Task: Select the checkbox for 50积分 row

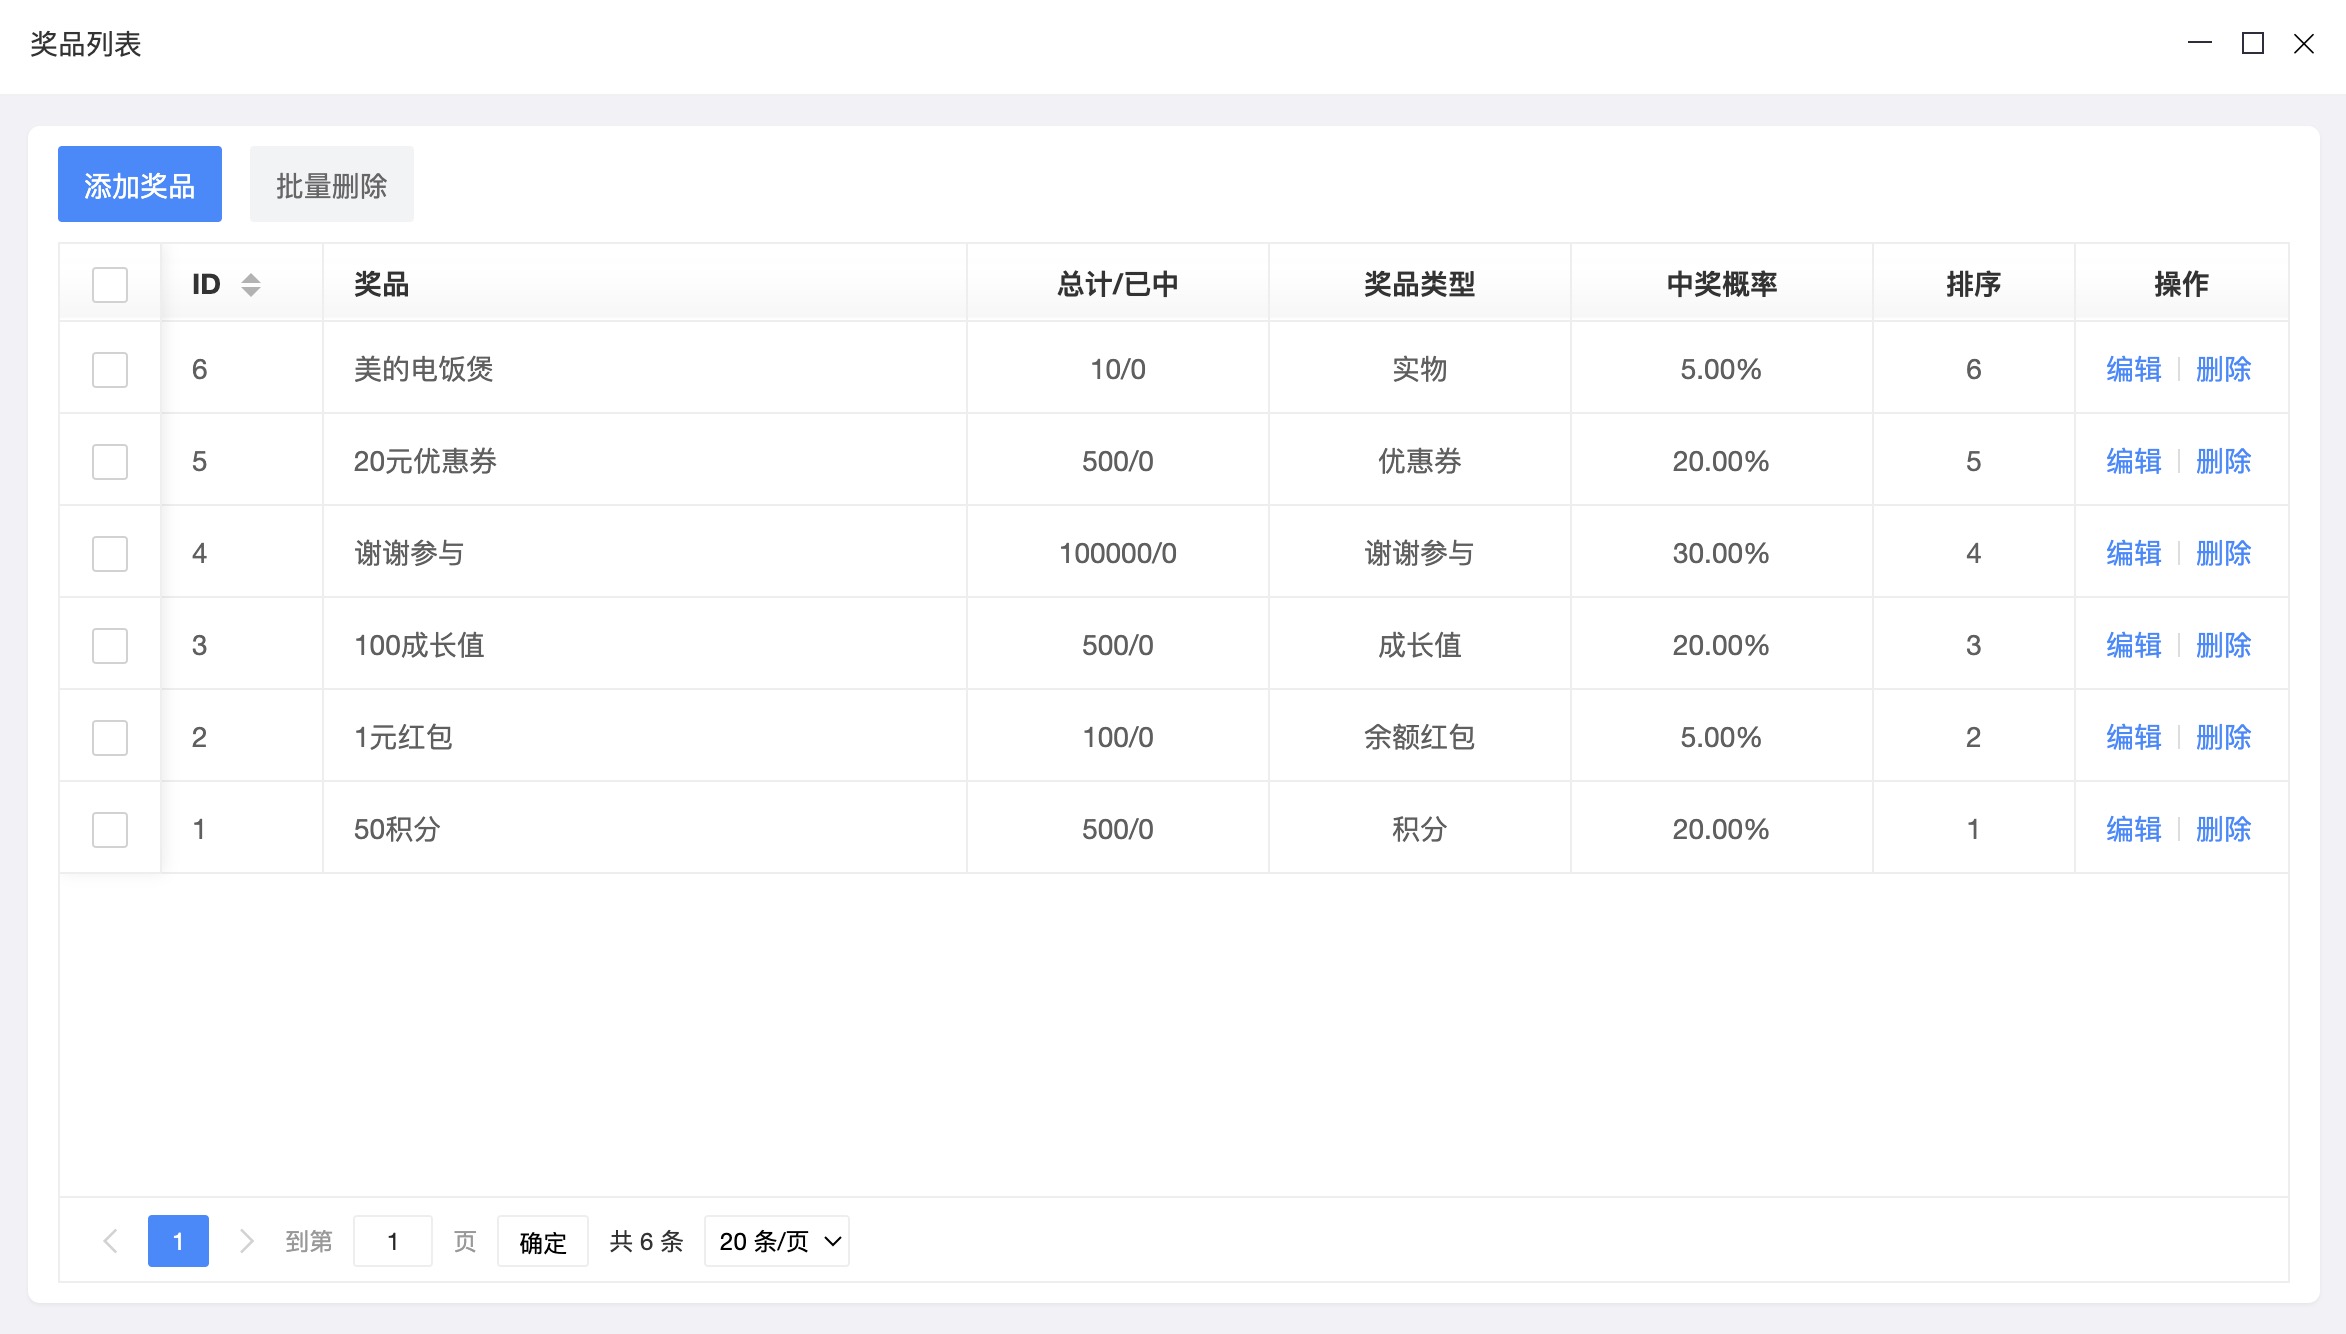Action: 110,829
